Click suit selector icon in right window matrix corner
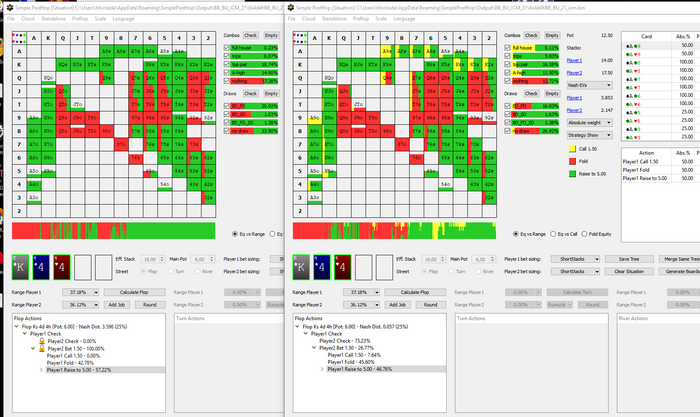700x417 pixels. click(300, 38)
